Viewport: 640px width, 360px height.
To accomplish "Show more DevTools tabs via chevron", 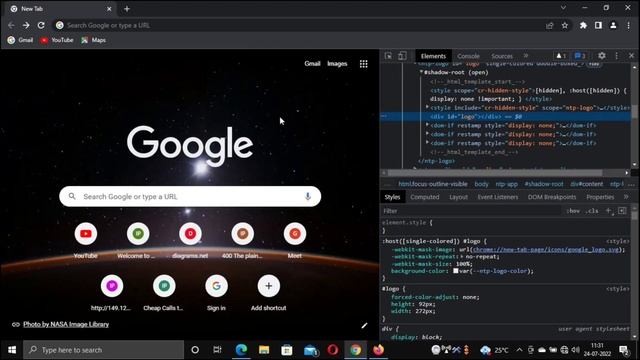I will [526, 56].
